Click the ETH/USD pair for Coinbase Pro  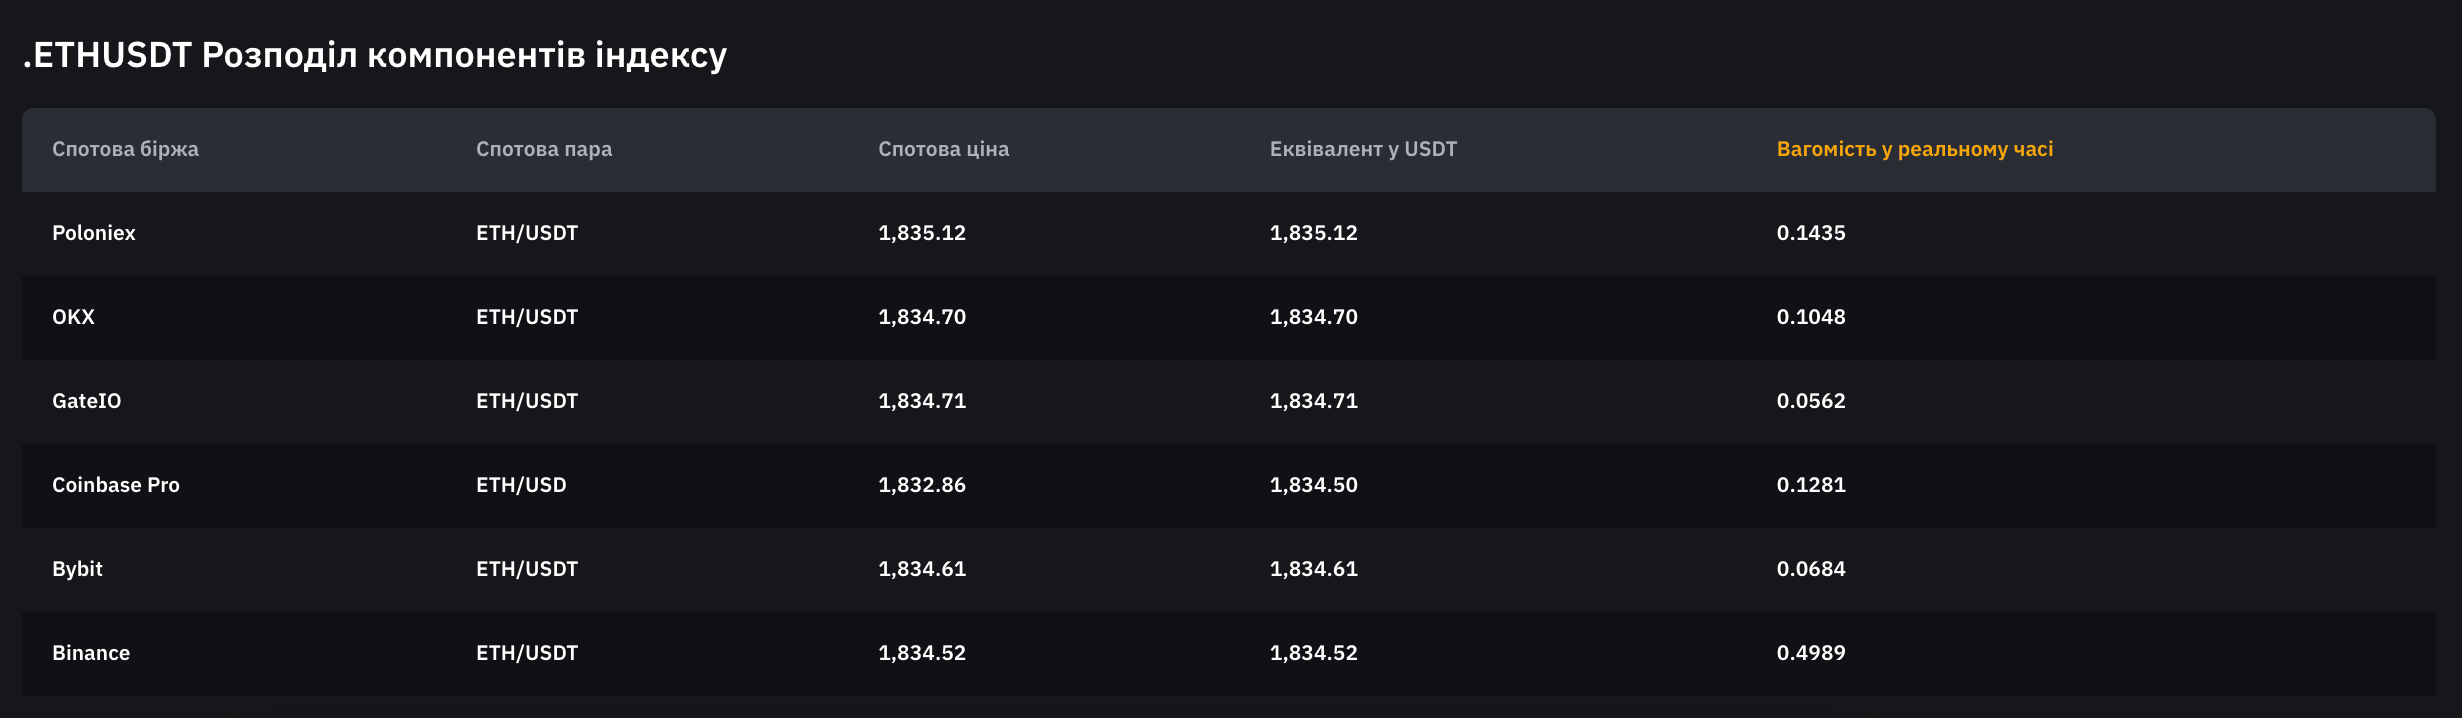click(521, 485)
